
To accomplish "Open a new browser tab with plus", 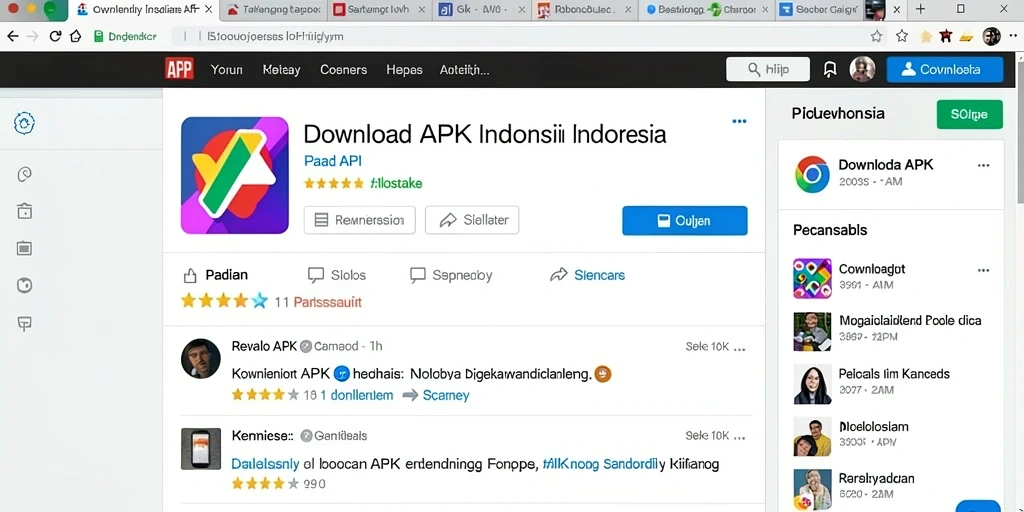I will pos(920,9).
